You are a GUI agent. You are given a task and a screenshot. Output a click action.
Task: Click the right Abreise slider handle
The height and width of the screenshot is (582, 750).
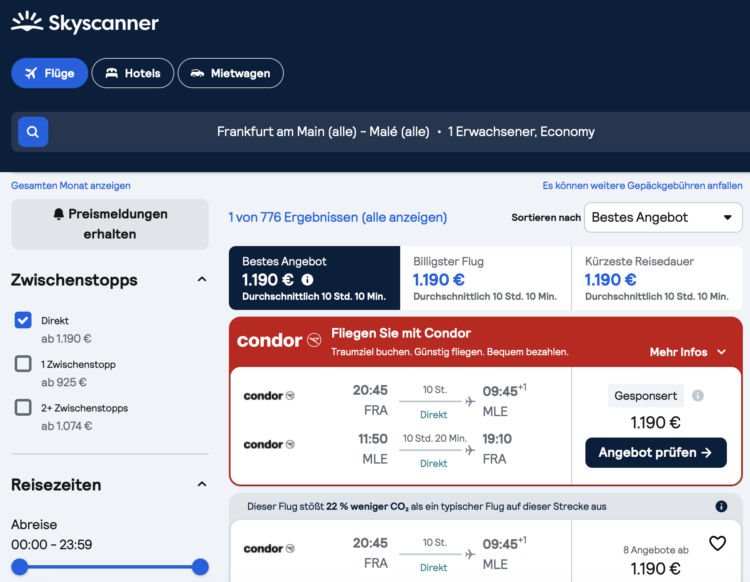200,567
